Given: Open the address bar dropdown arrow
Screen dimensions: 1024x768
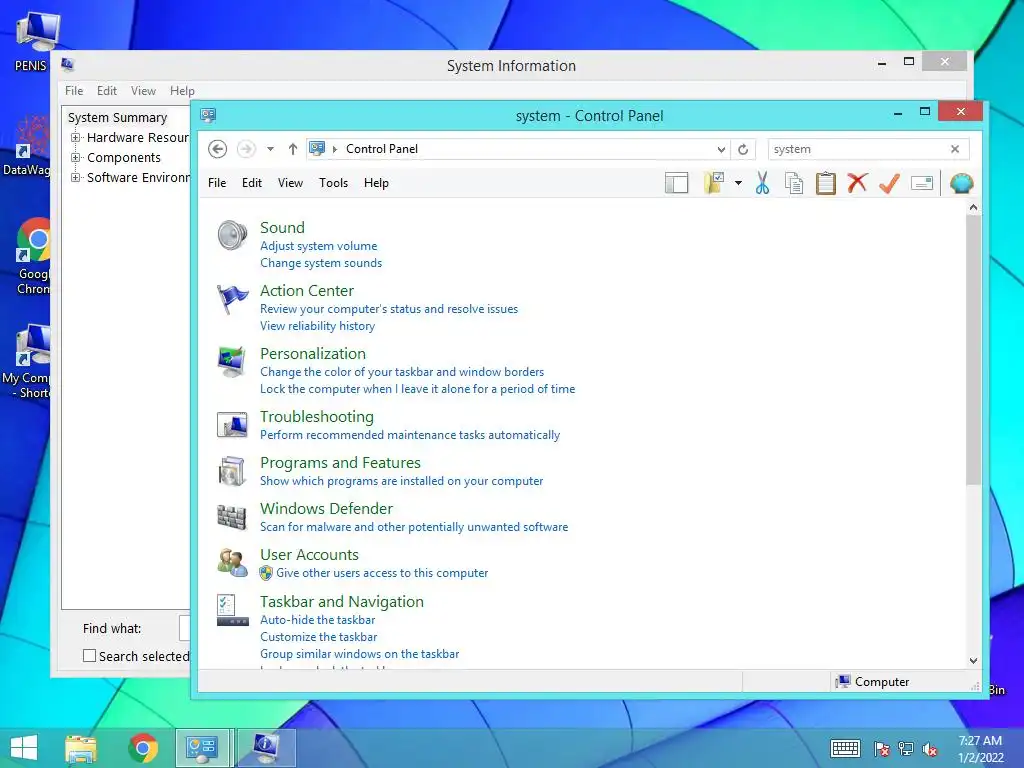Looking at the screenshot, I should (x=721, y=149).
